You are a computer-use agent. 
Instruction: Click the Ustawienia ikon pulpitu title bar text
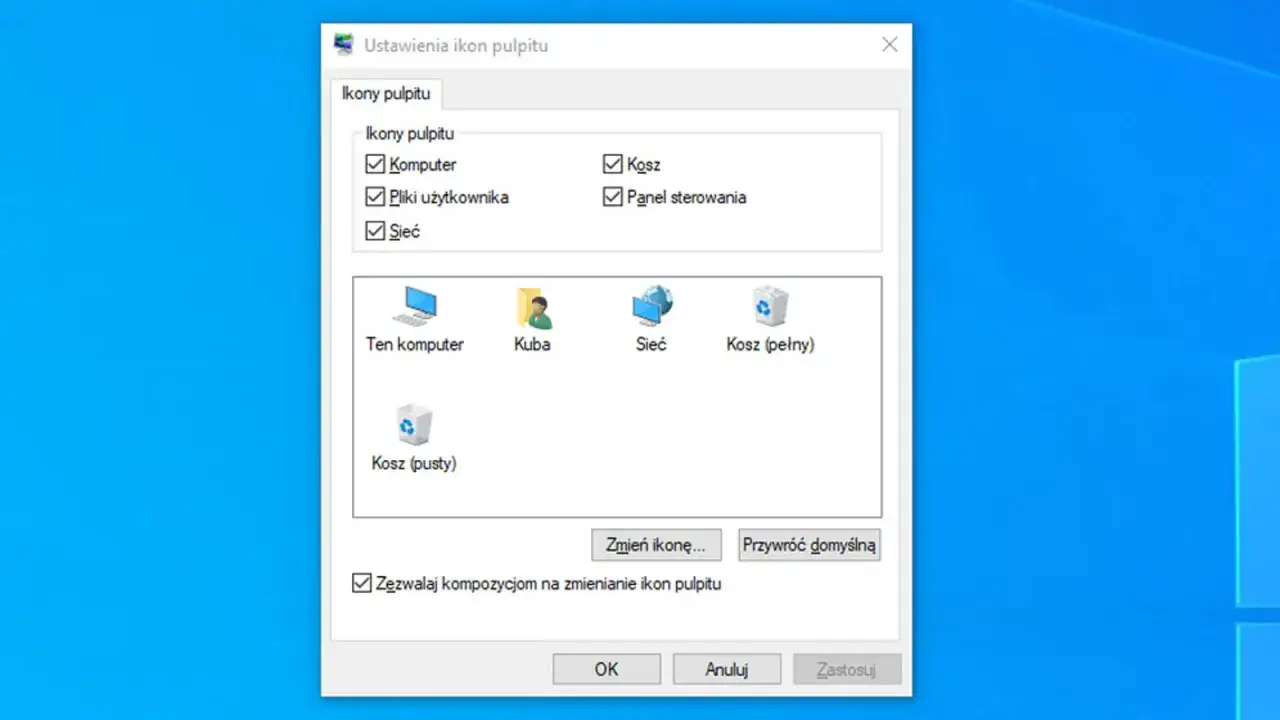coord(456,46)
